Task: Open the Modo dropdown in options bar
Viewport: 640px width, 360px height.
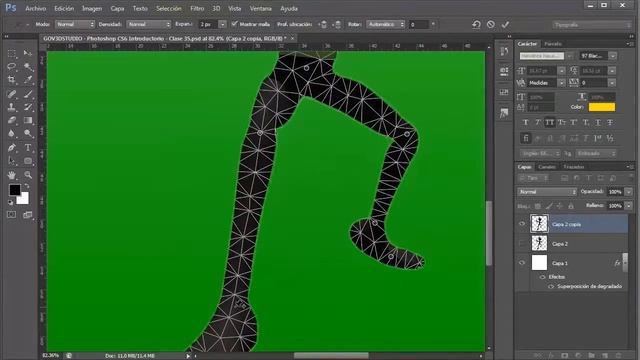Action: click(75, 24)
